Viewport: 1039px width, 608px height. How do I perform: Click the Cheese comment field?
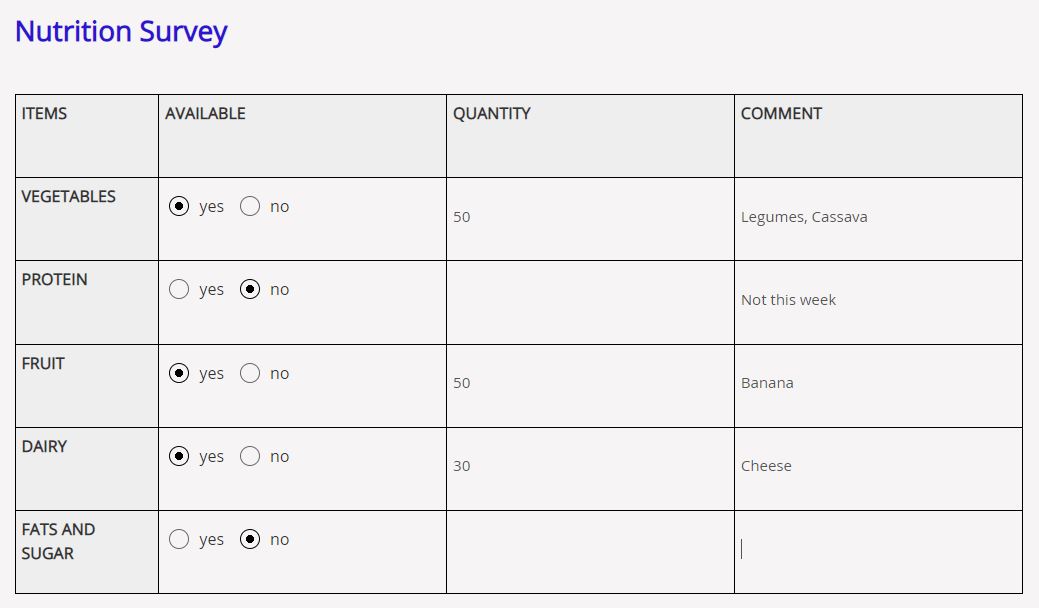(878, 466)
